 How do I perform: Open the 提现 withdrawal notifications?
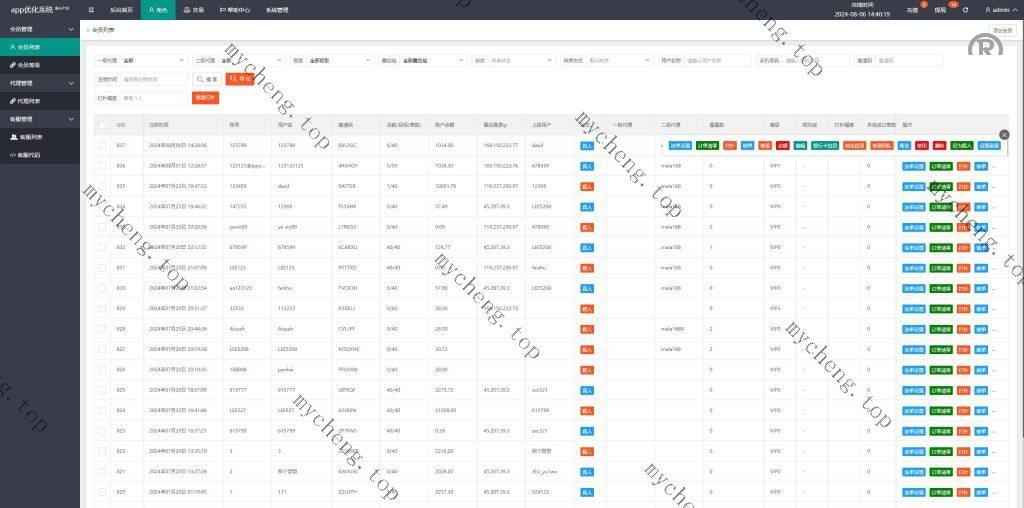click(x=940, y=9)
